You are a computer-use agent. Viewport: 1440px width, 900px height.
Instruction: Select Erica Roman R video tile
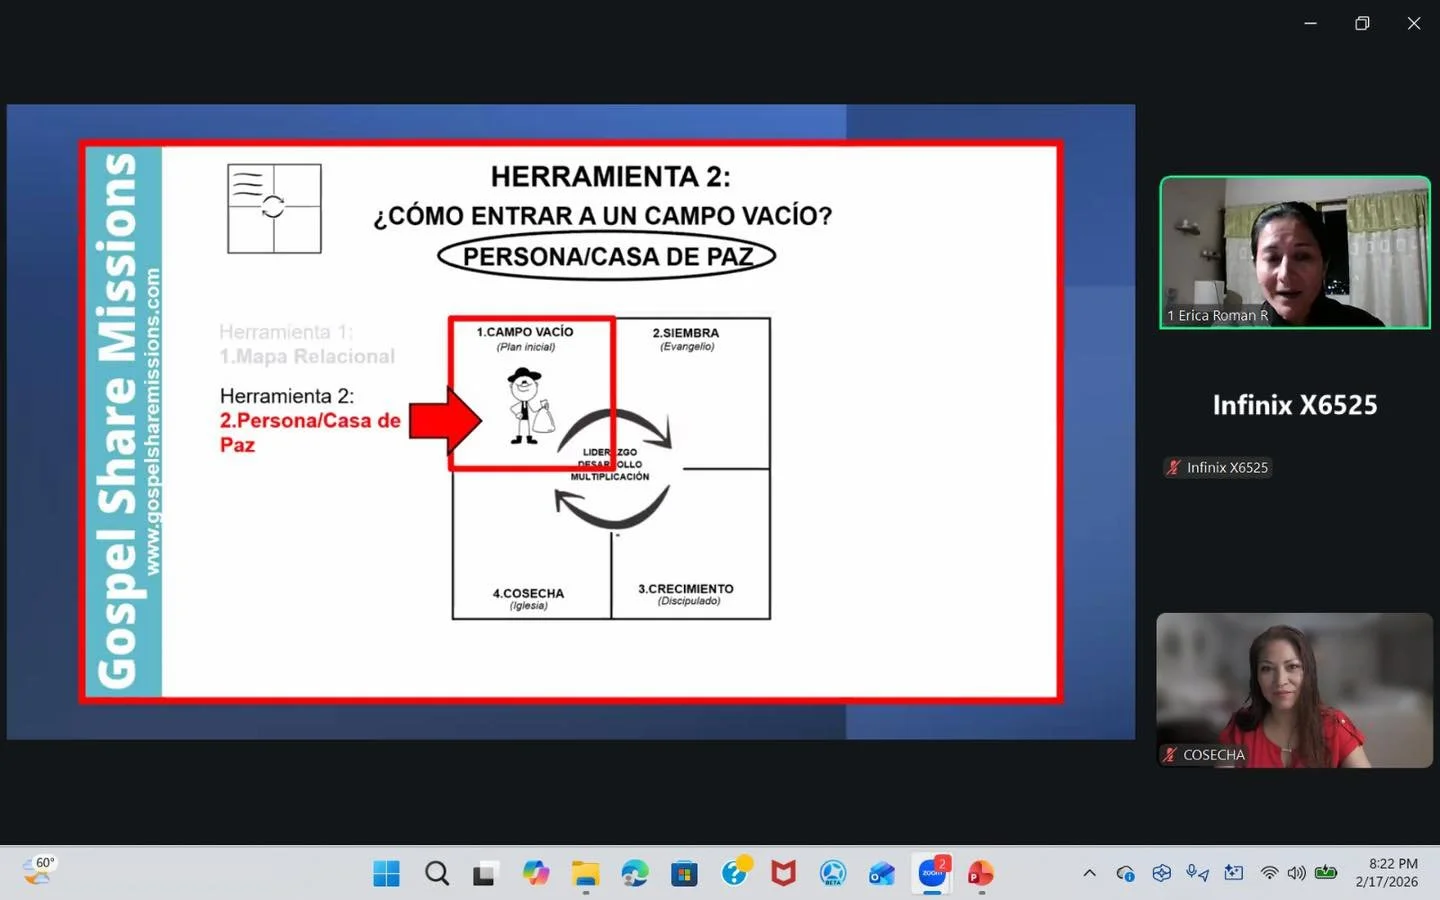(x=1294, y=252)
